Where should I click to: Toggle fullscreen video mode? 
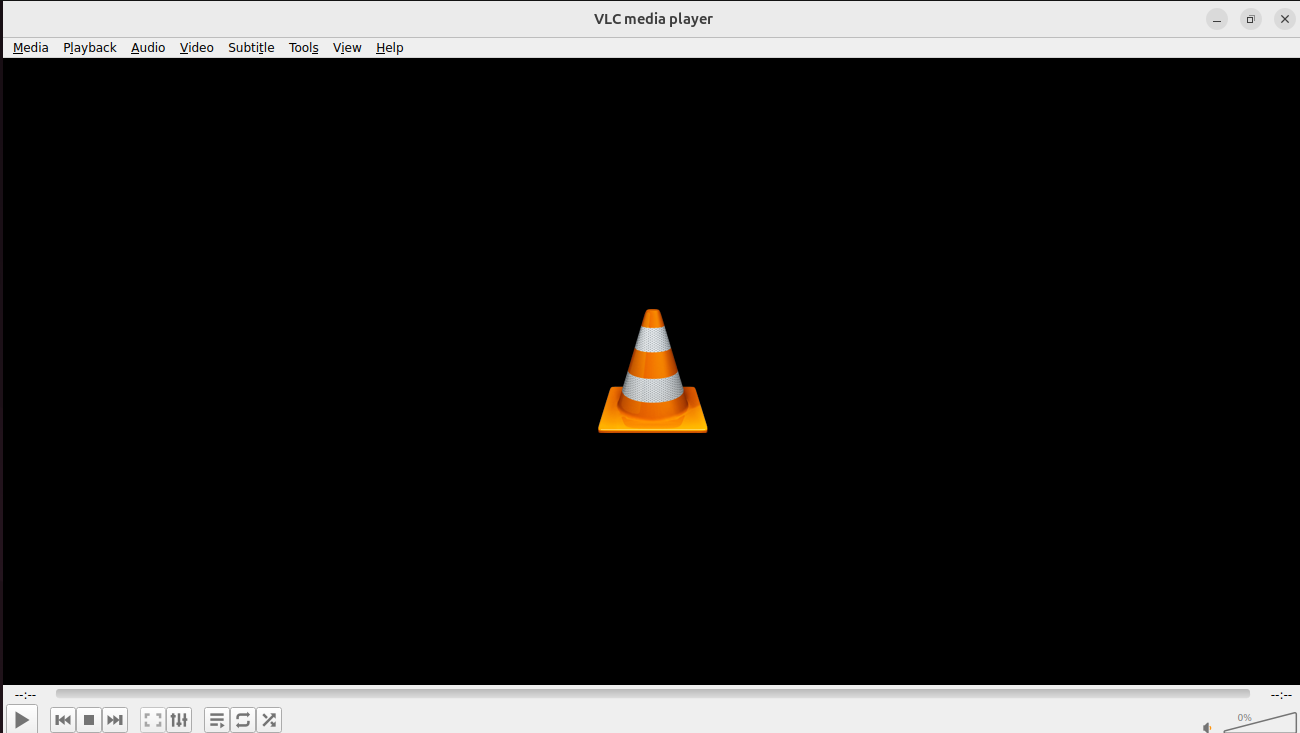click(153, 720)
